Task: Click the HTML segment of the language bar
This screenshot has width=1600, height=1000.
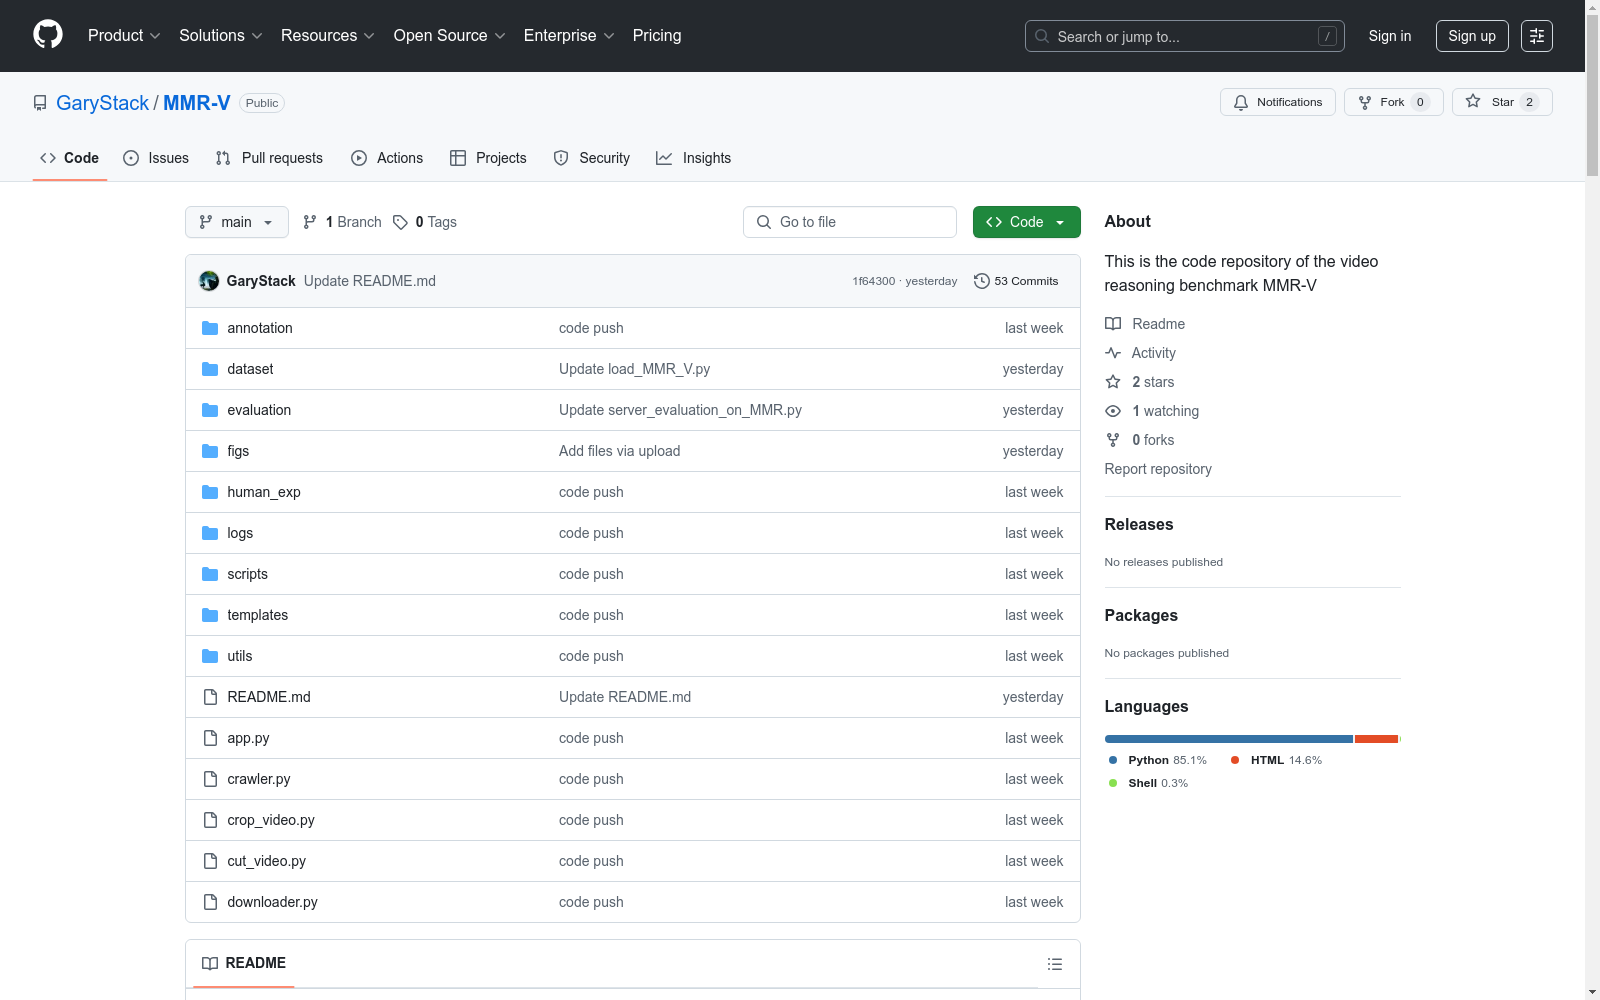Action: click(1377, 739)
